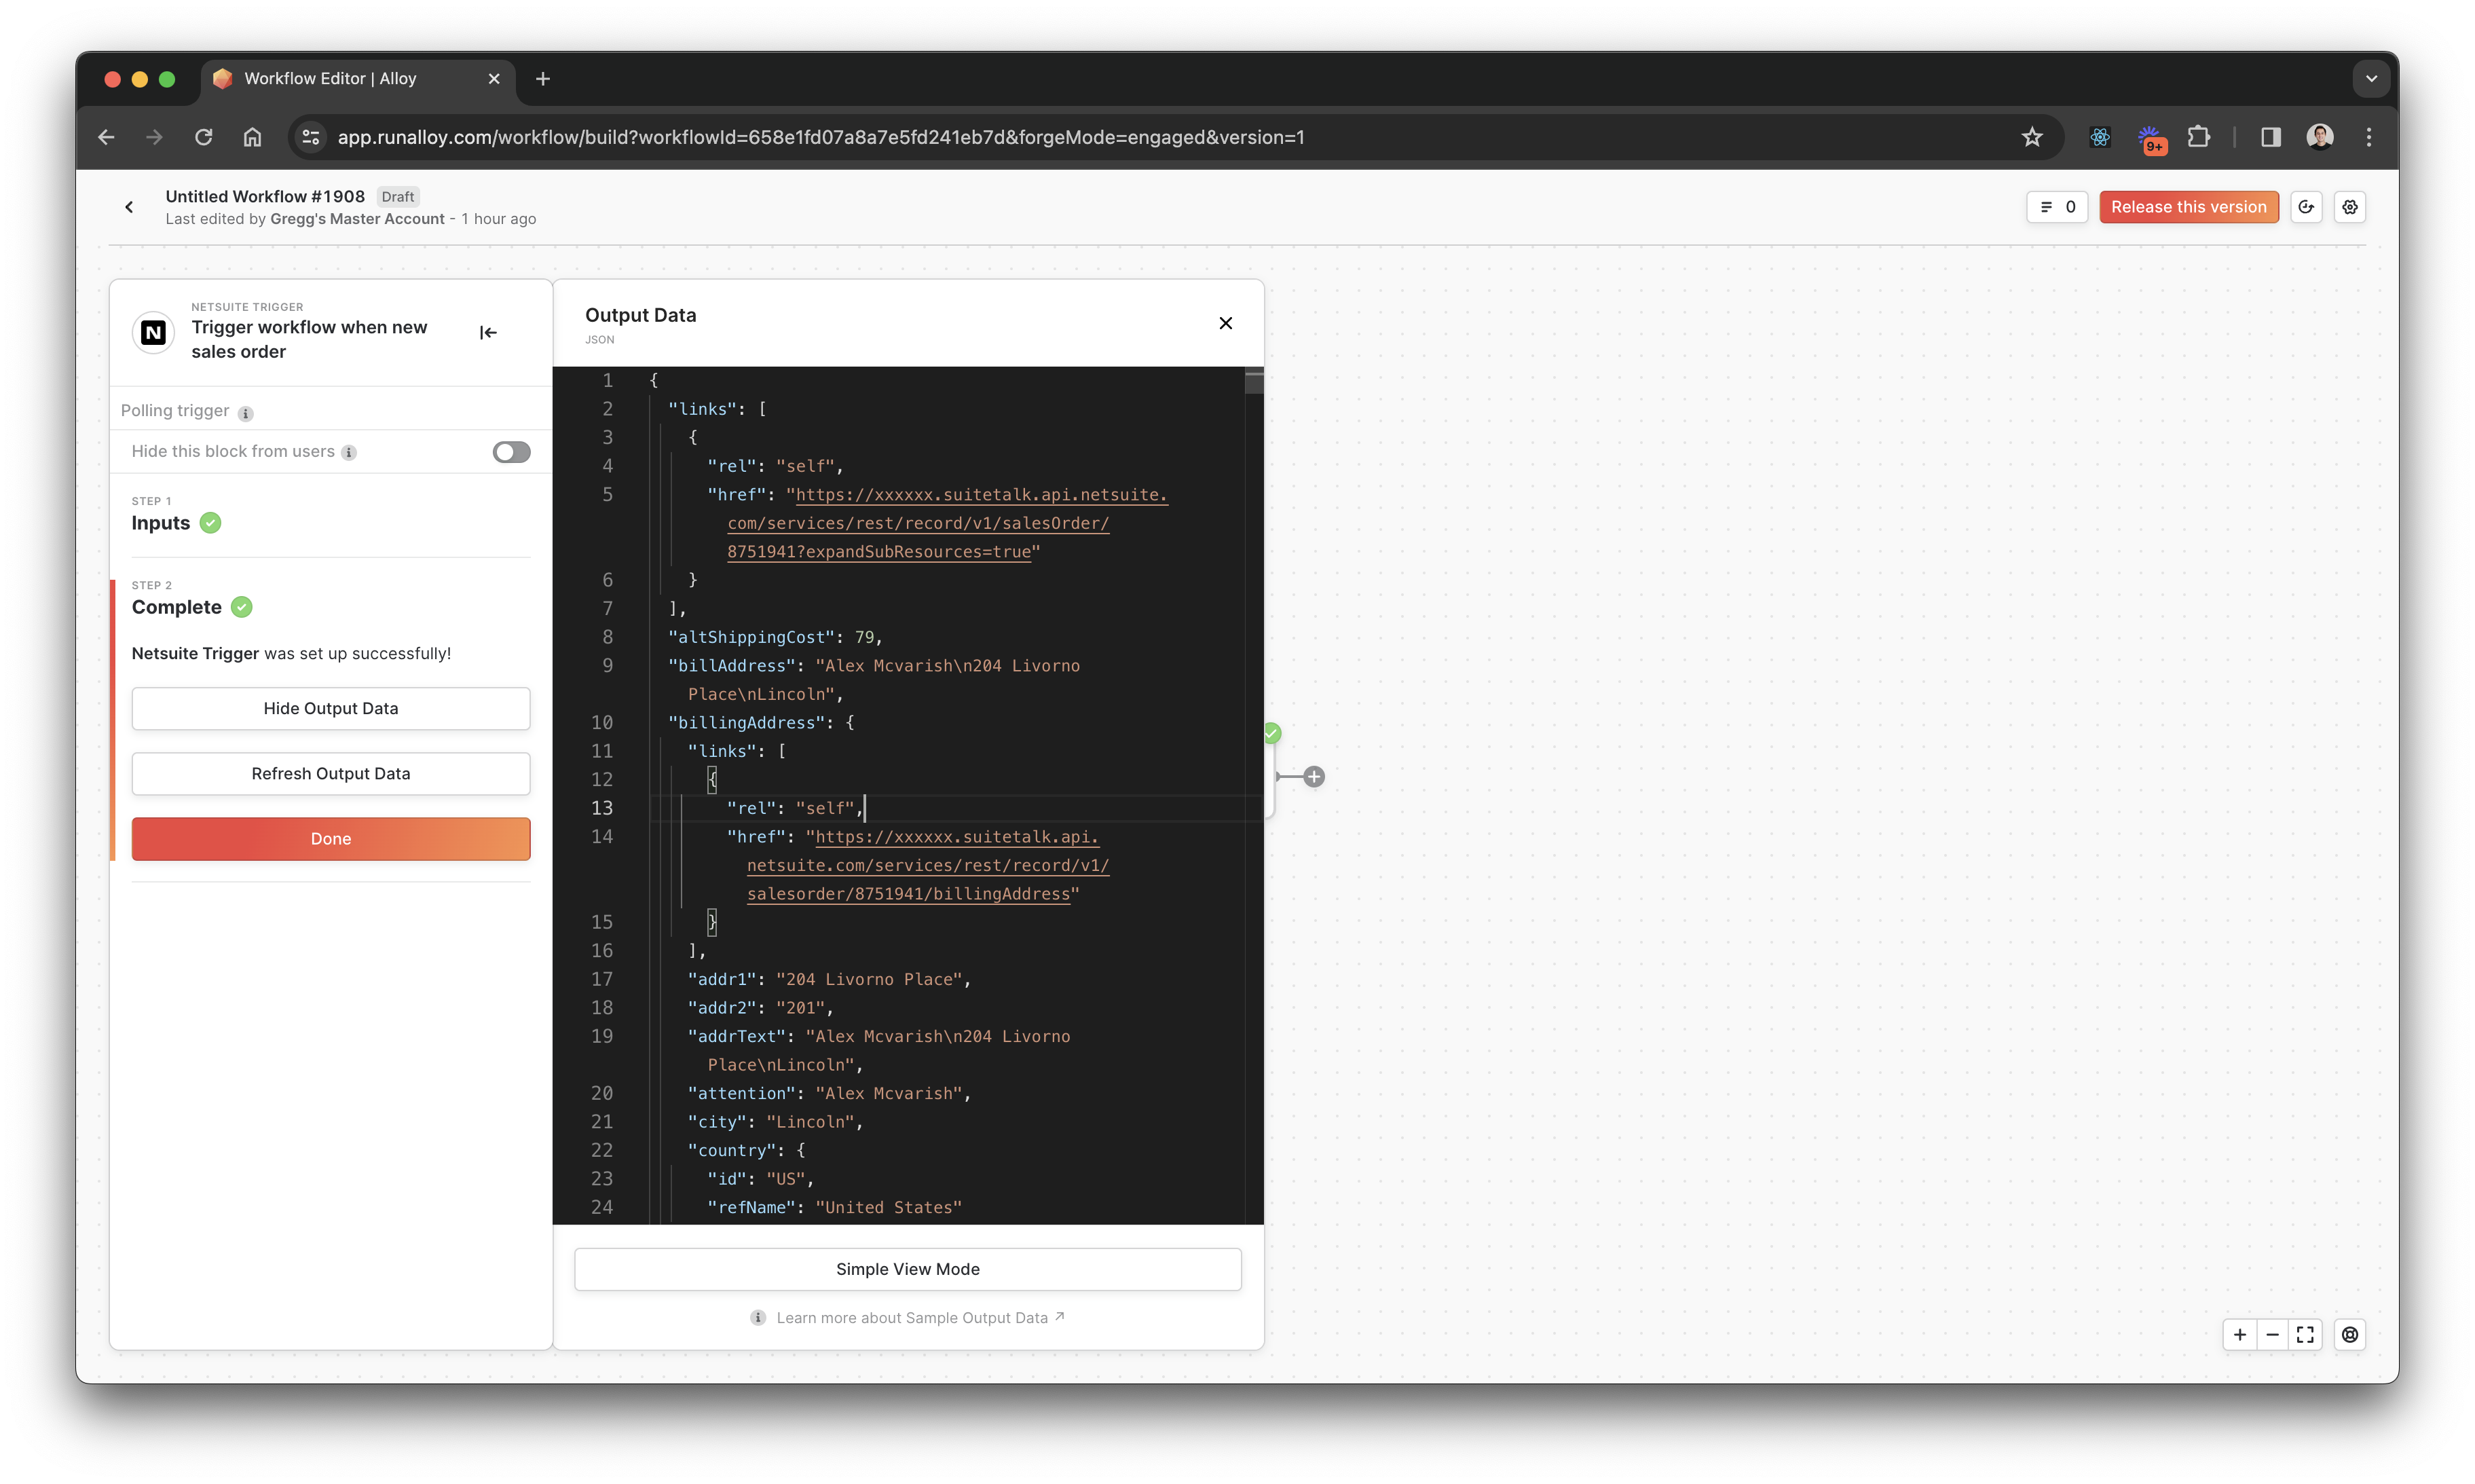Open the Extensions puzzle icon
The height and width of the screenshot is (1484, 2475).
coord(2198,137)
